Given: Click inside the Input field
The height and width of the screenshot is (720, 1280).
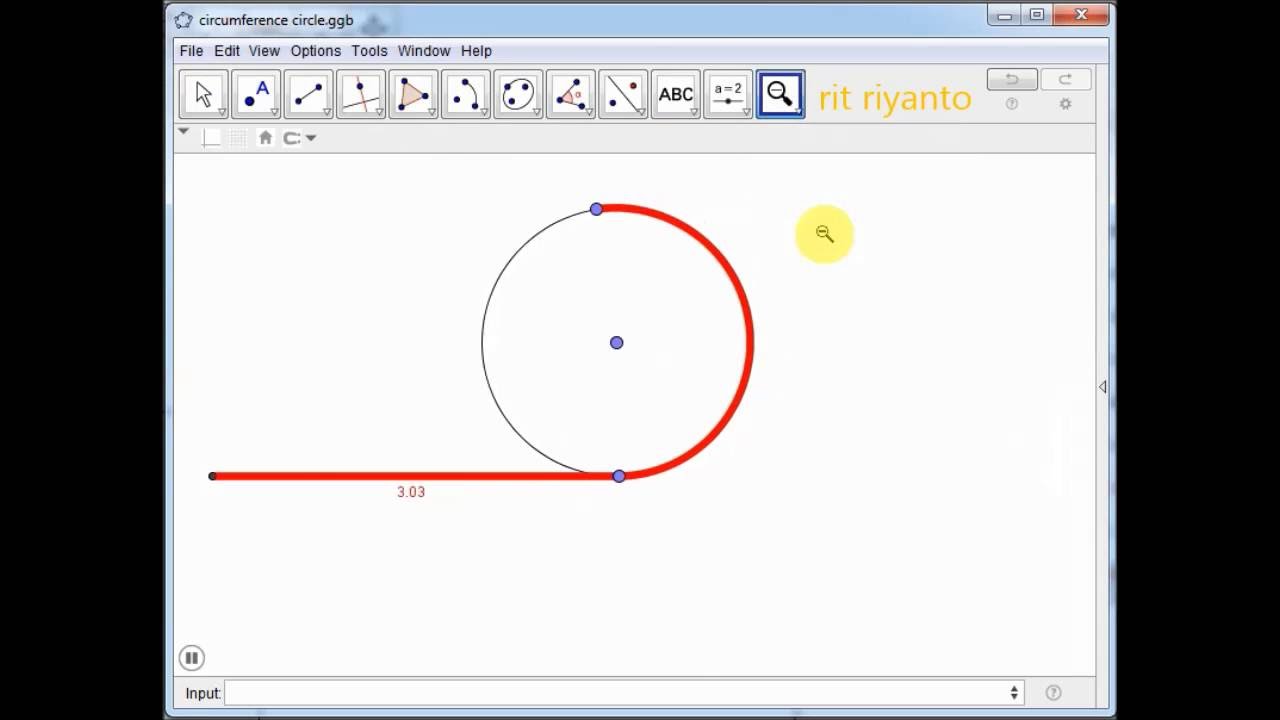Looking at the screenshot, I should click(623, 692).
